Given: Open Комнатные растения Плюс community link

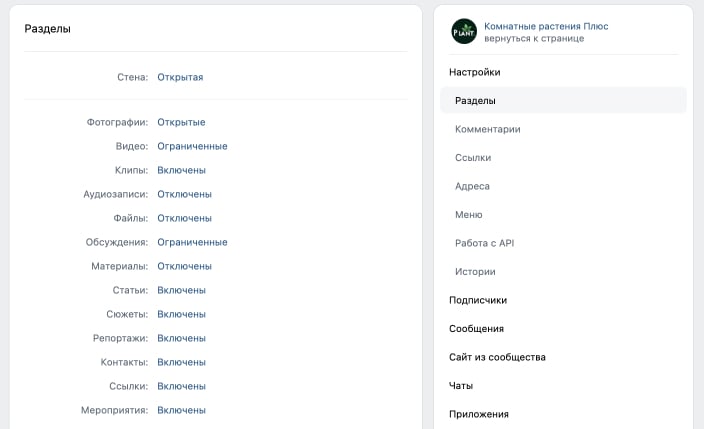Looking at the screenshot, I should [545, 26].
